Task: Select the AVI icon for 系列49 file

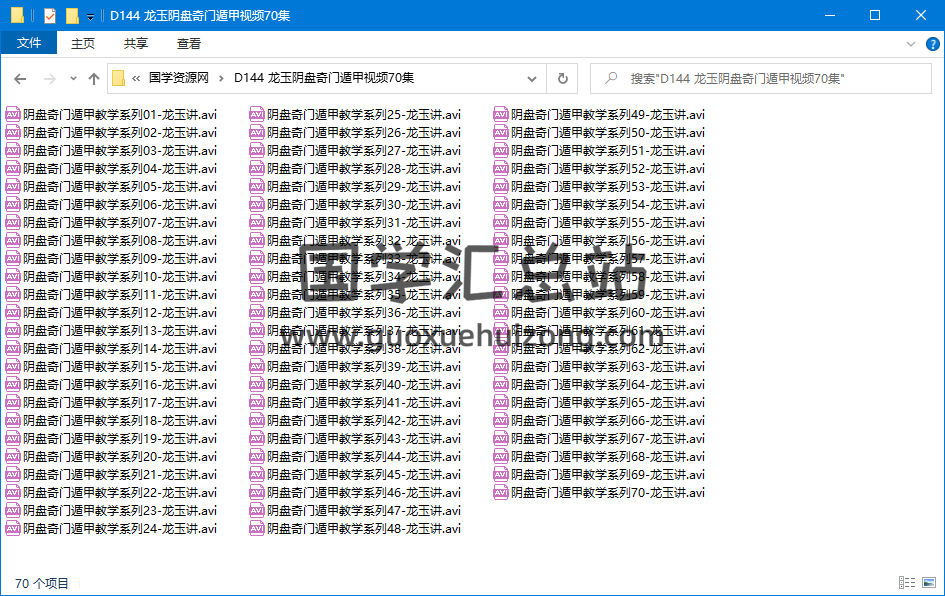Action: 501,114
